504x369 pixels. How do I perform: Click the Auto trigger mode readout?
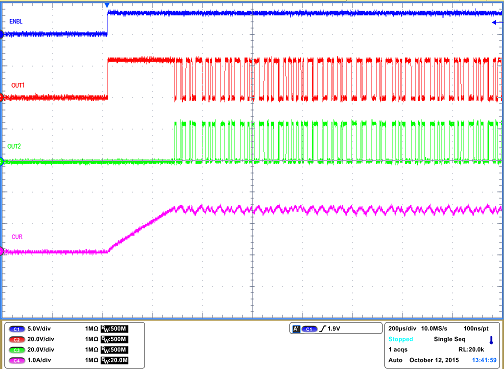pyautogui.click(x=395, y=360)
